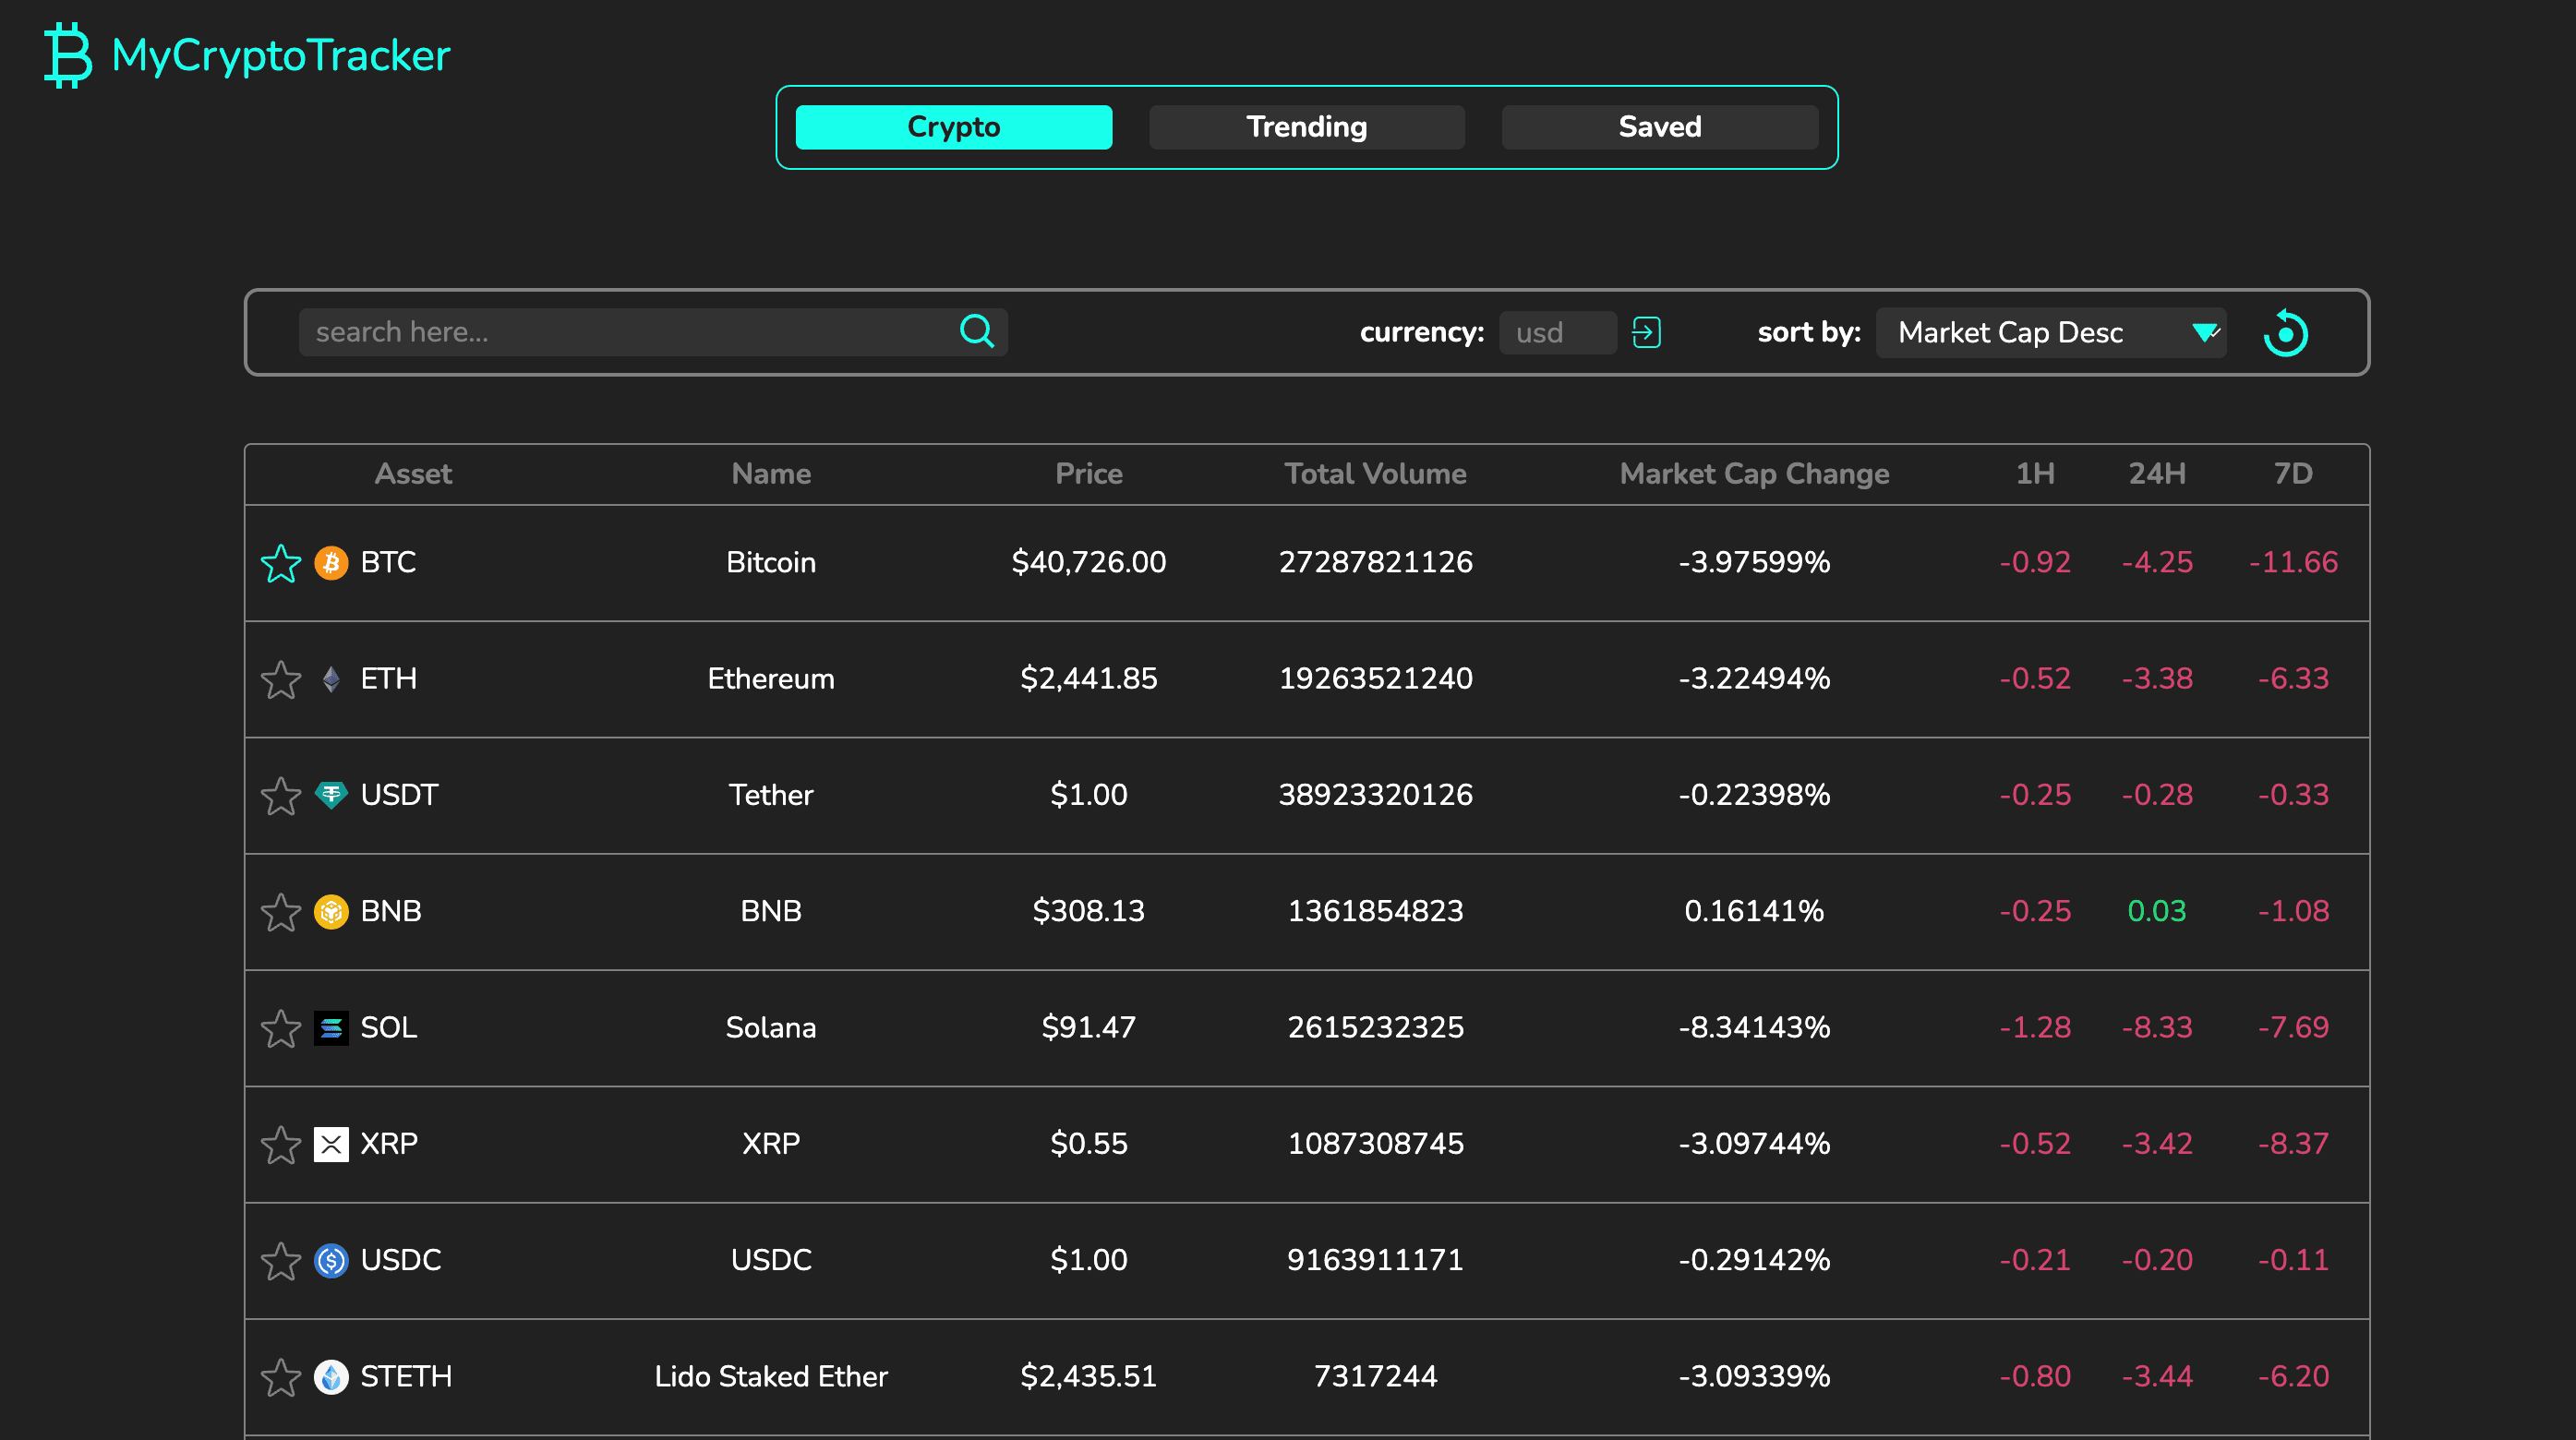Click Bitcoin 7D value -11.66

tap(2293, 562)
